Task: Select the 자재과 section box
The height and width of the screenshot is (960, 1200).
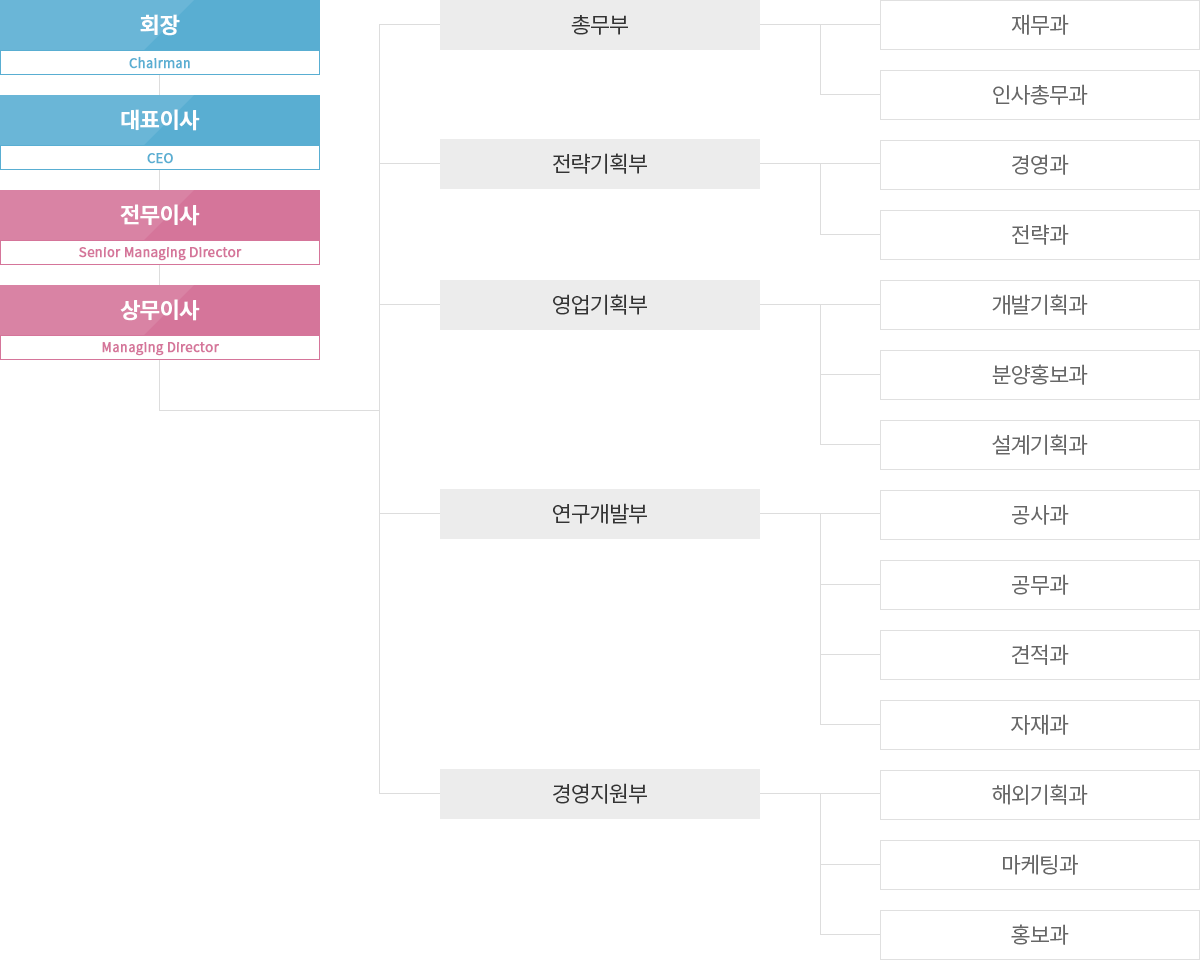Action: click(1040, 725)
